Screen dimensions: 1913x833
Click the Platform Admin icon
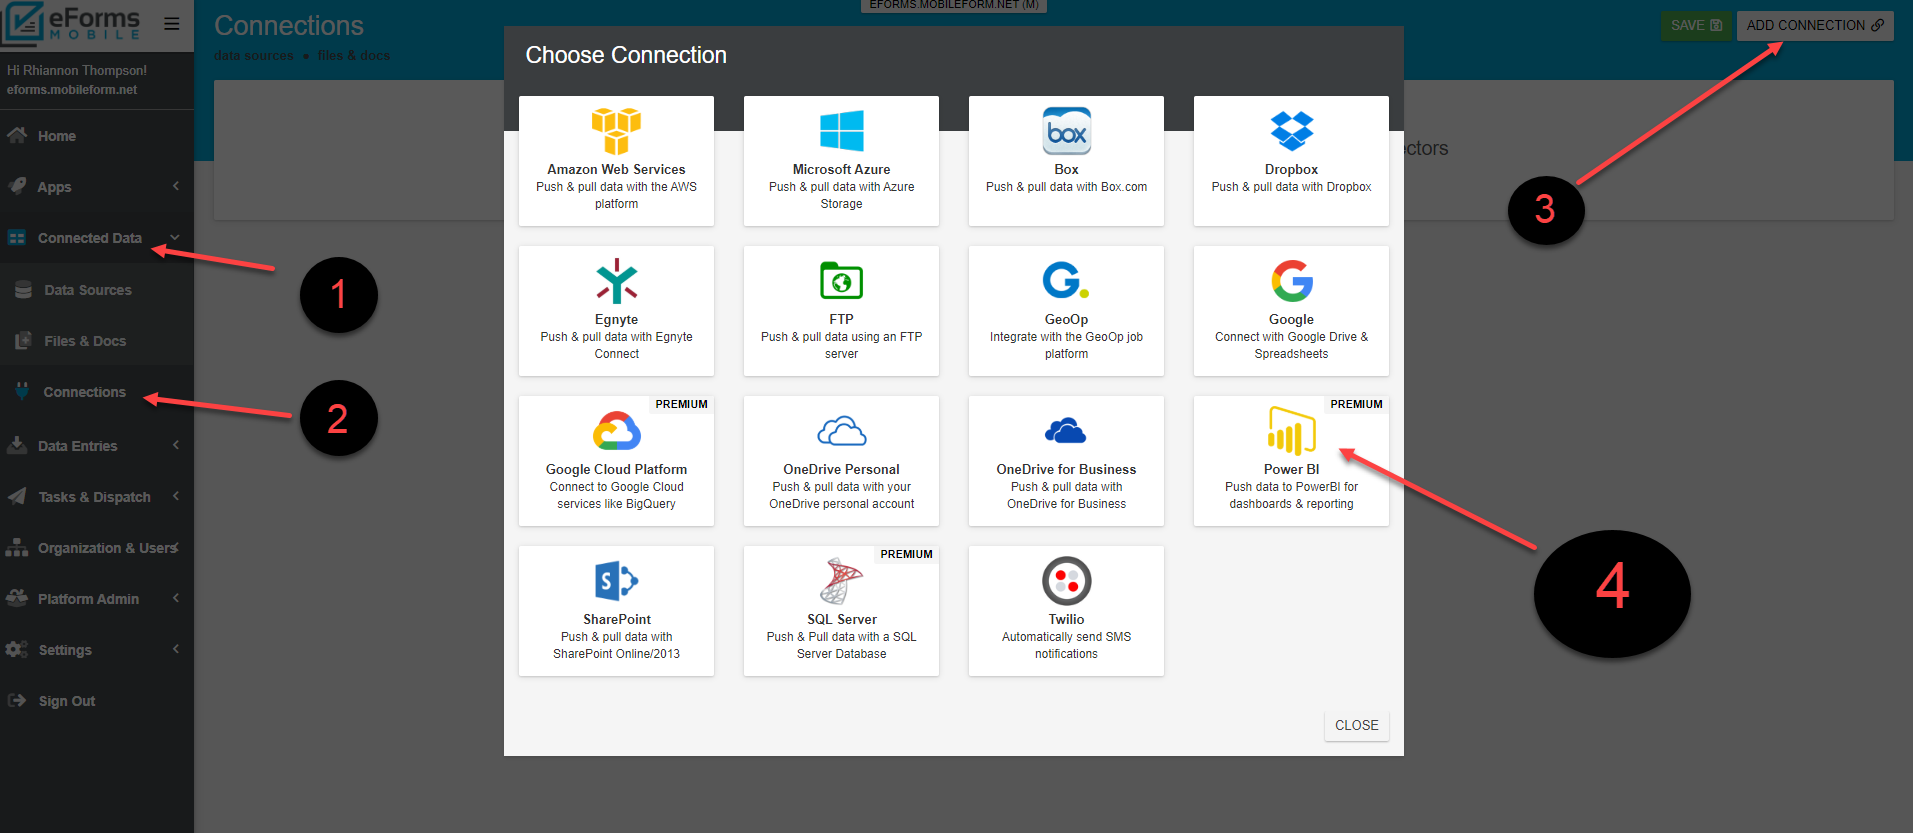[x=17, y=598]
